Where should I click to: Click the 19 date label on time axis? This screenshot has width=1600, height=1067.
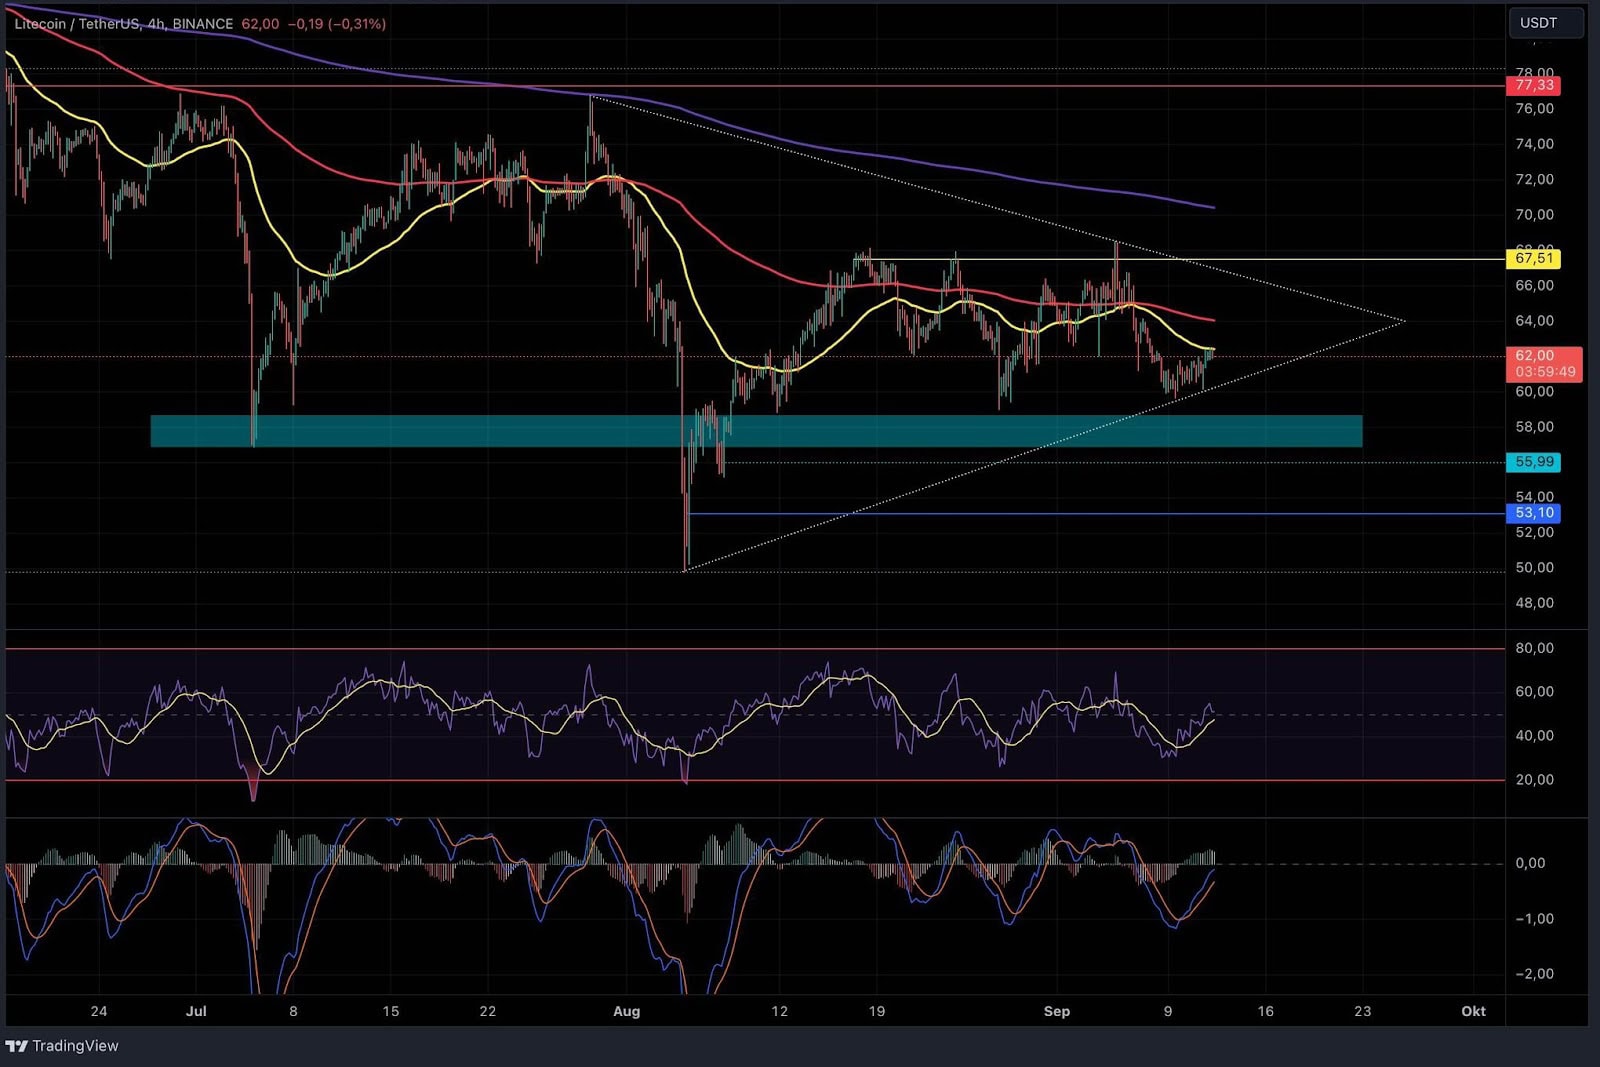[x=877, y=1011]
